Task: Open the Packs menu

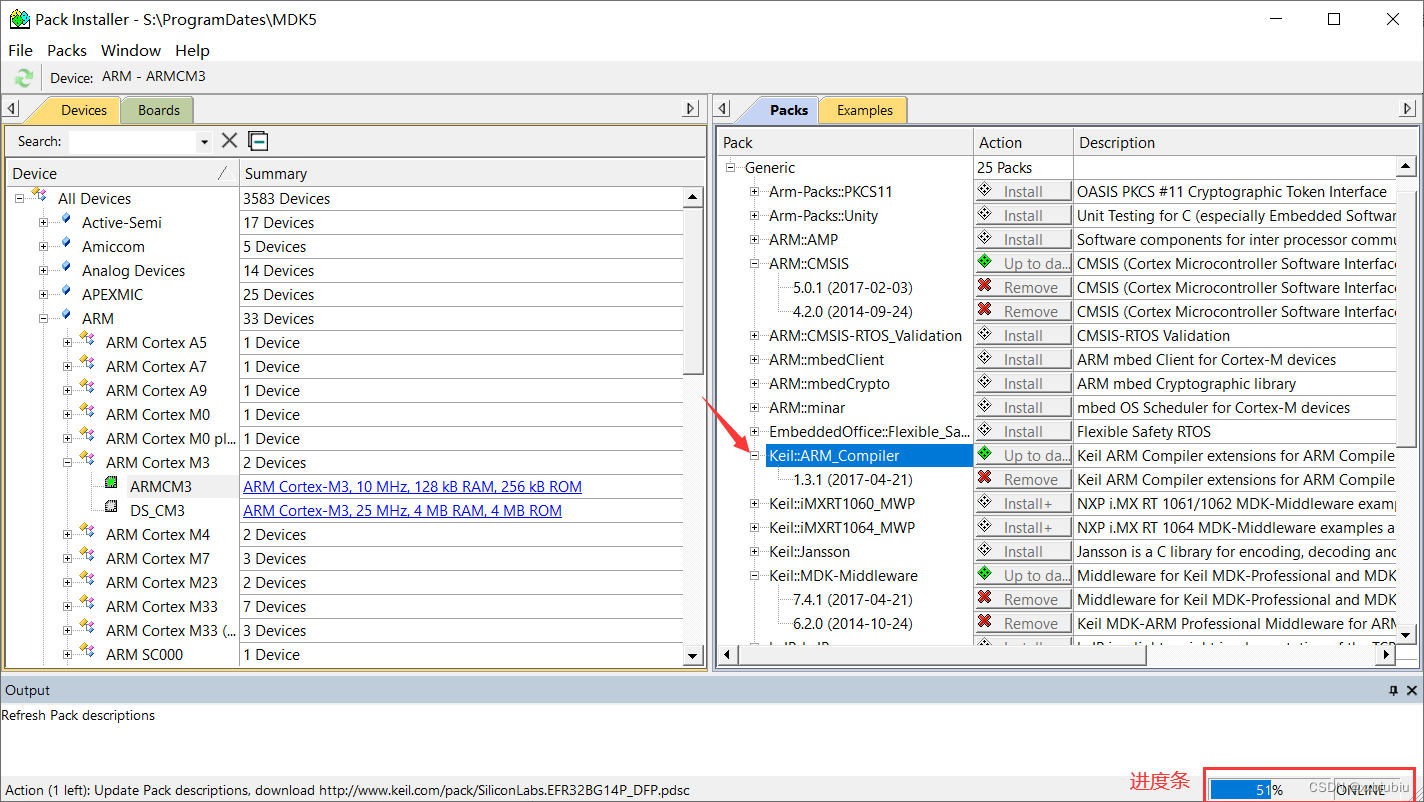Action: point(67,50)
